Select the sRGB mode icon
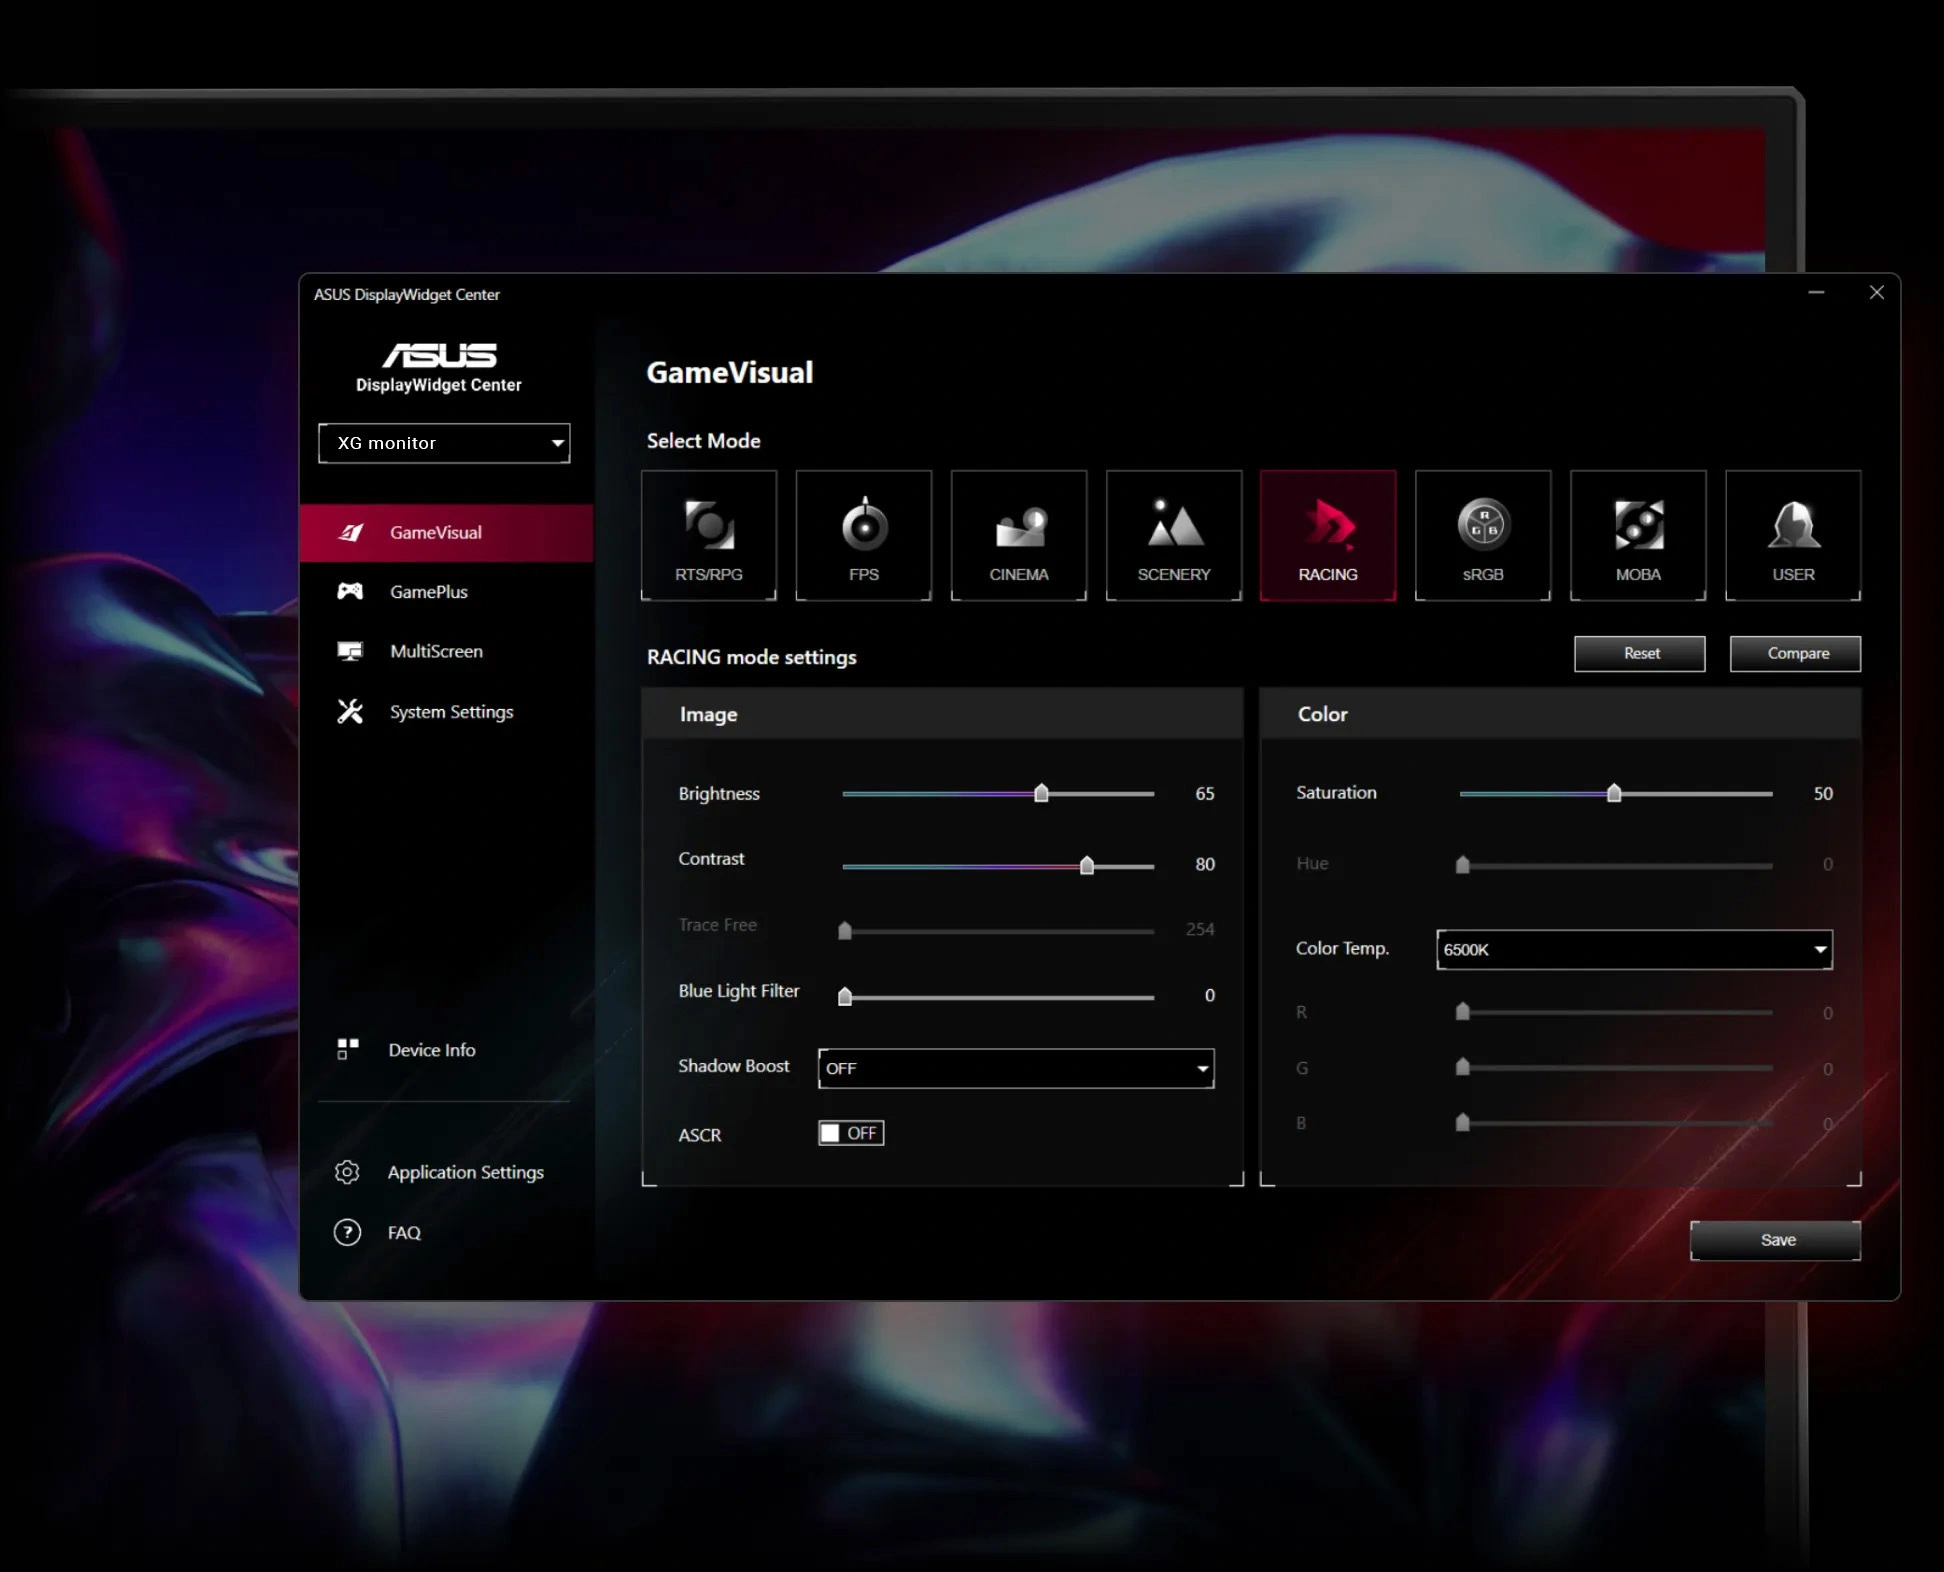This screenshot has height=1572, width=1944. click(1482, 536)
